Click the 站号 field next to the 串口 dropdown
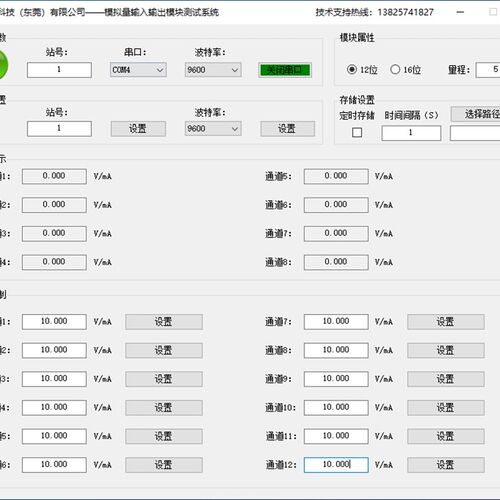 [x=59, y=70]
